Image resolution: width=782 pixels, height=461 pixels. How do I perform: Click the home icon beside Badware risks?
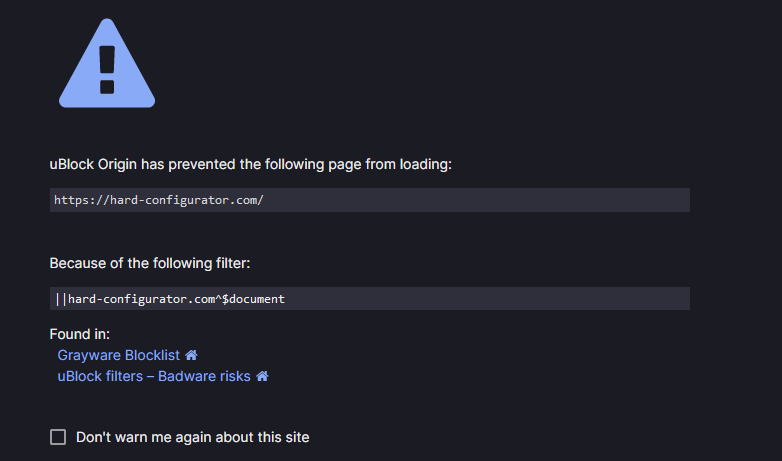click(262, 376)
